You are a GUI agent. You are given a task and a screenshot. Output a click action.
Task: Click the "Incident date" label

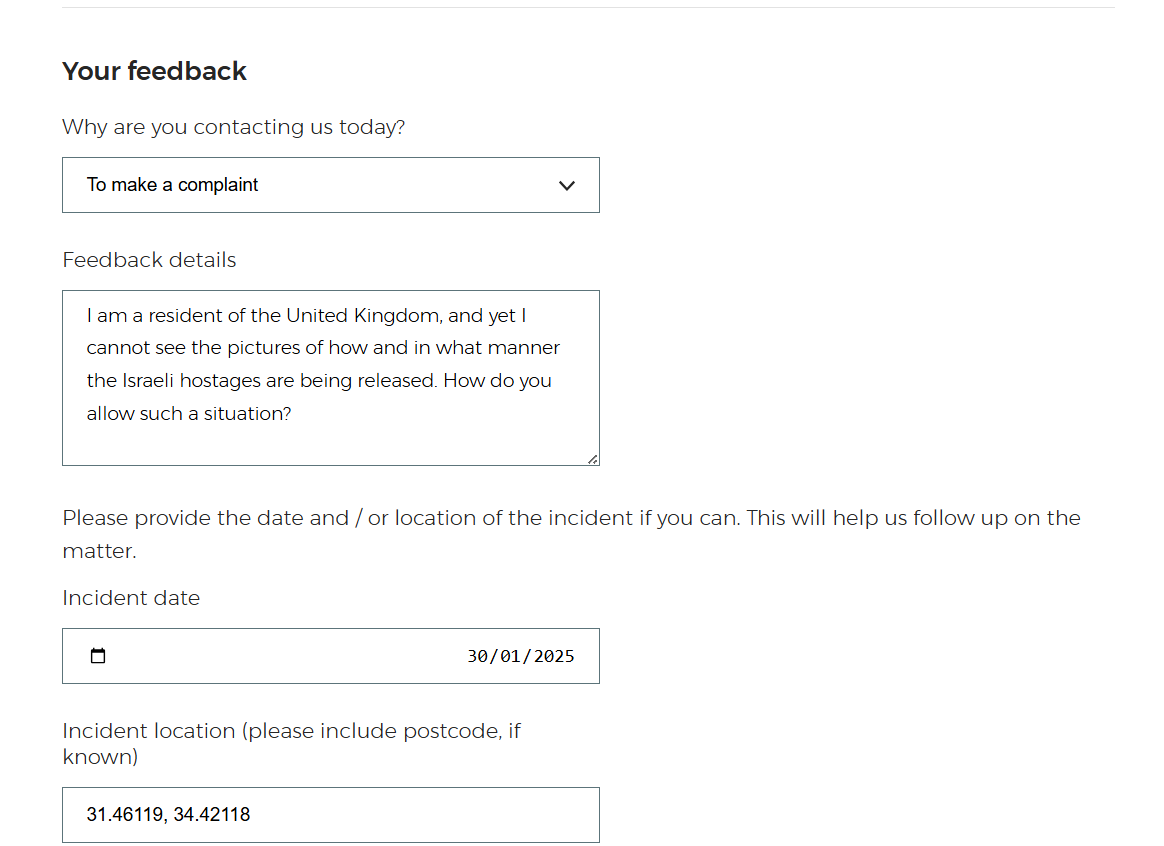pyautogui.click(x=131, y=598)
